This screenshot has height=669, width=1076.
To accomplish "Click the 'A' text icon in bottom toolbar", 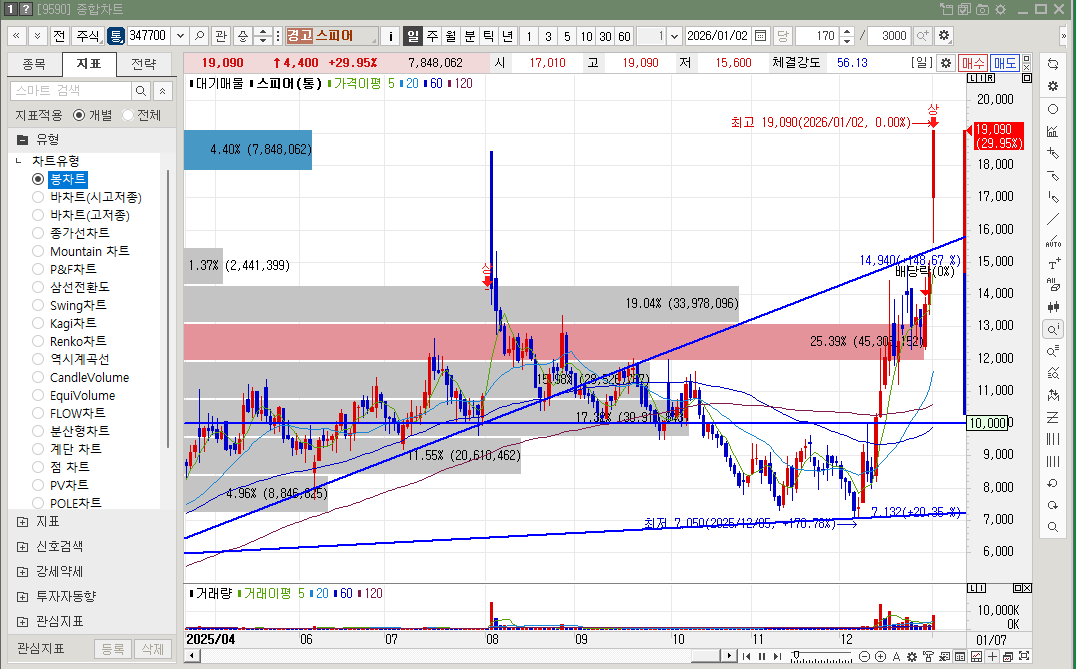I will point(896,657).
